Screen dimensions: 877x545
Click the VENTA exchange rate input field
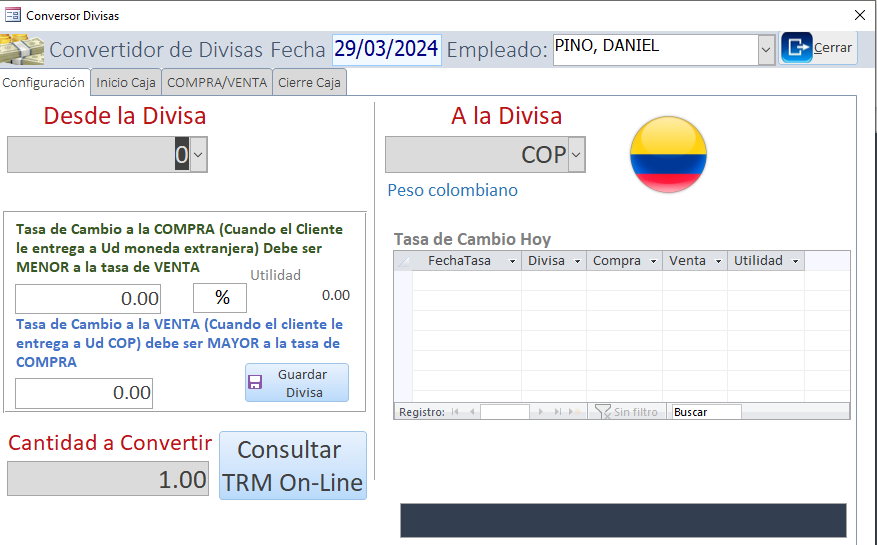[x=84, y=393]
